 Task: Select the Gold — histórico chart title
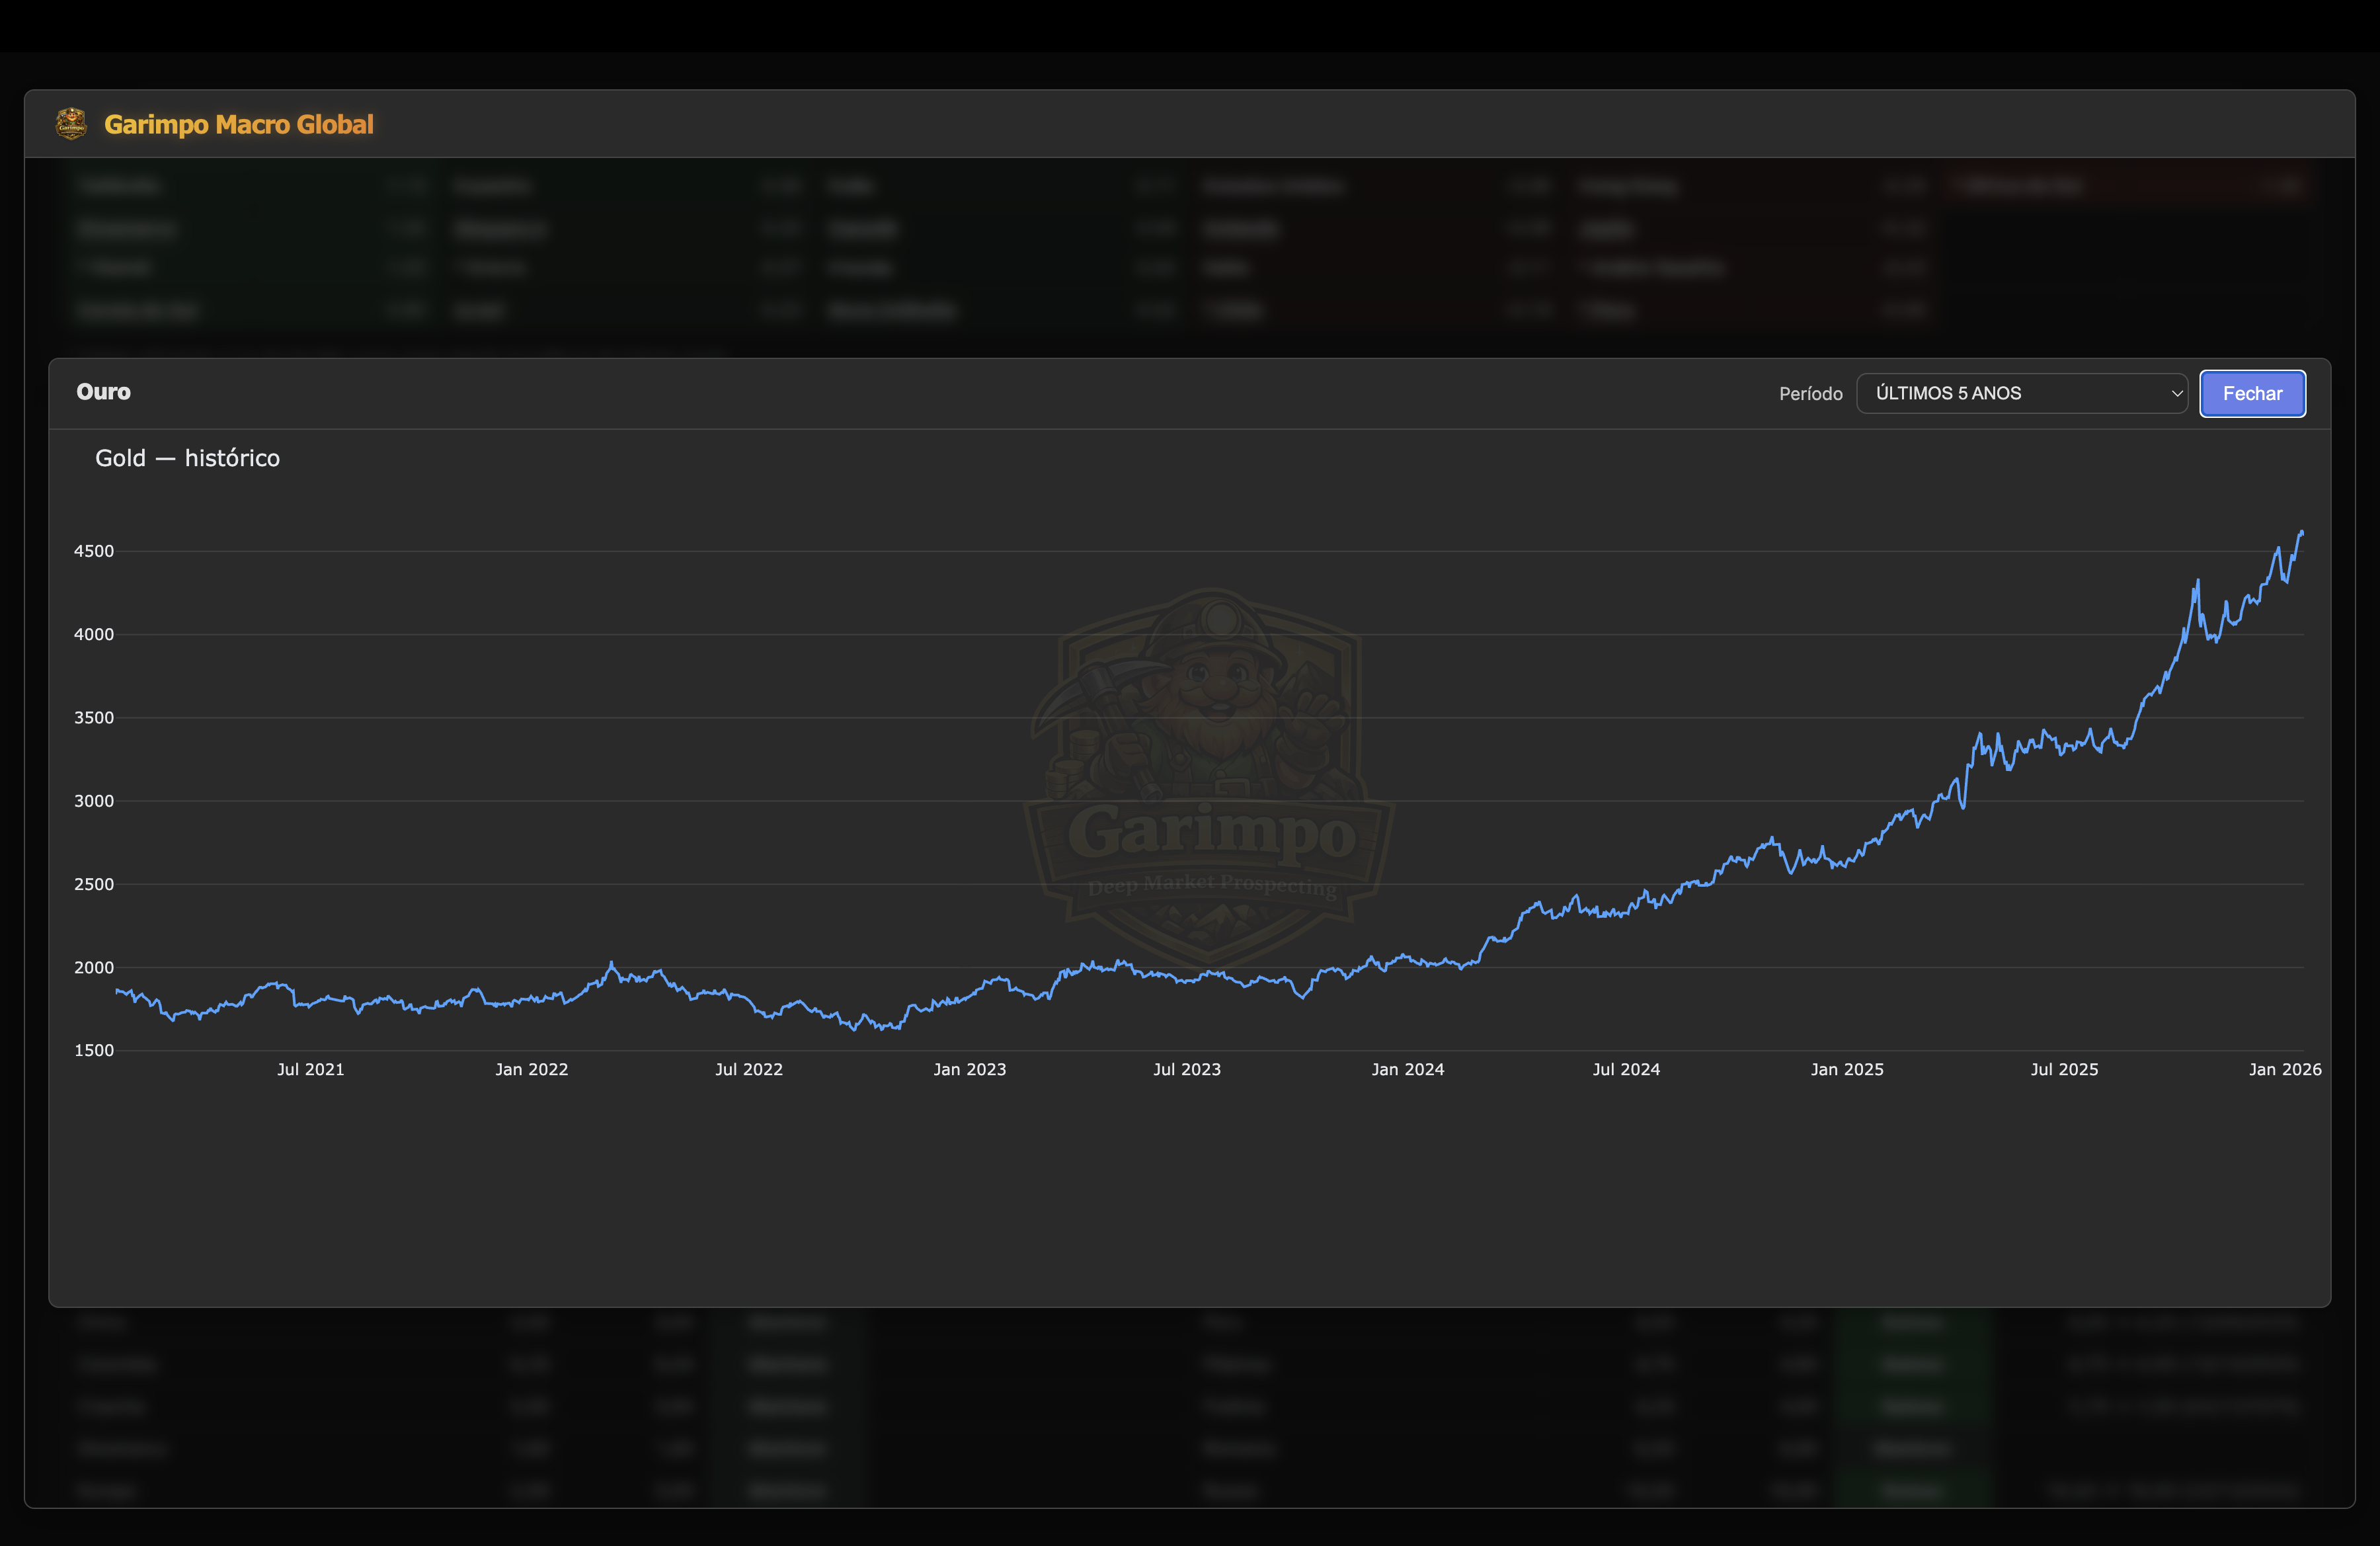click(187, 458)
